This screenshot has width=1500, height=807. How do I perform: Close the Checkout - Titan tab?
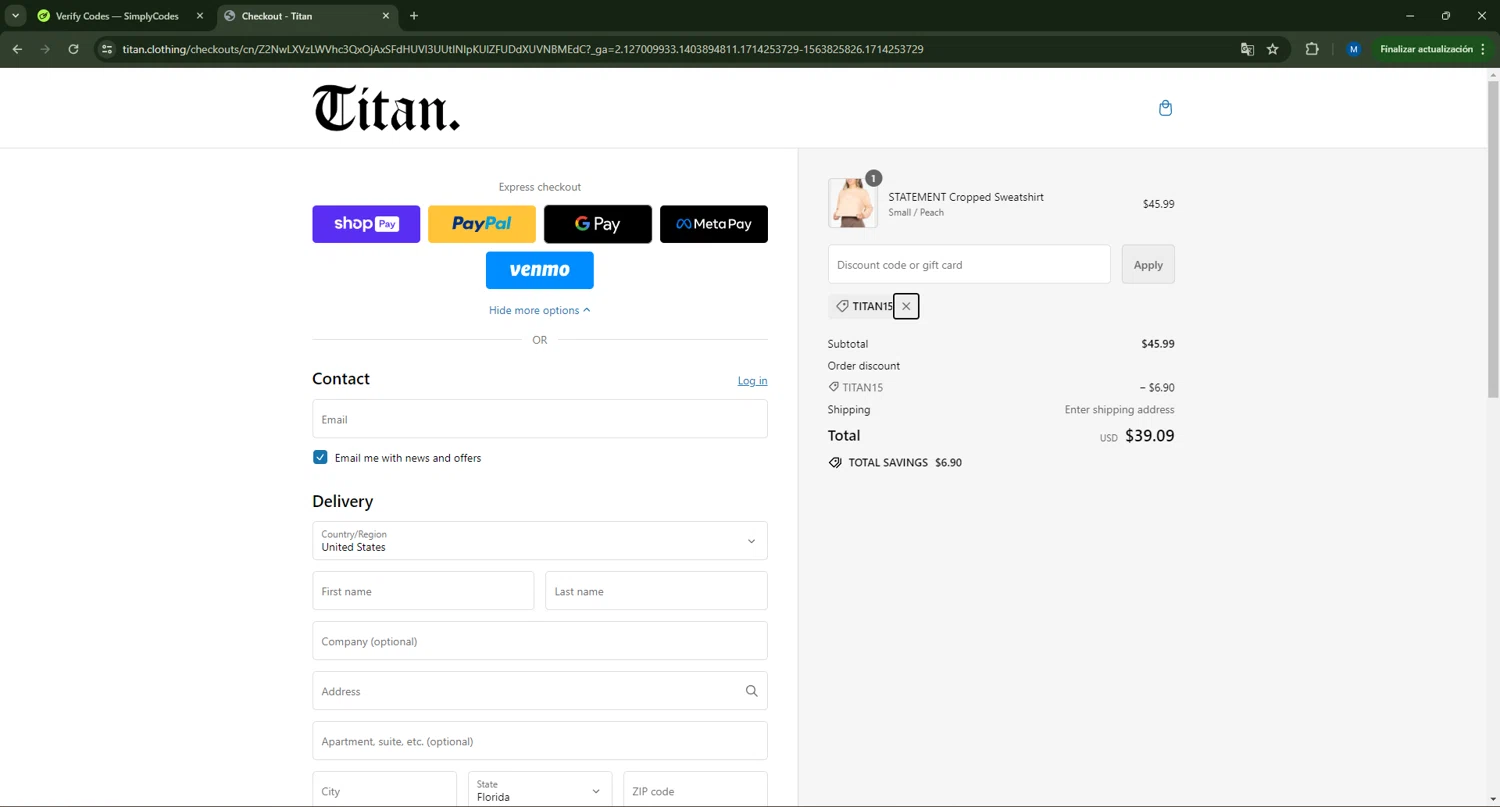pyautogui.click(x=386, y=16)
